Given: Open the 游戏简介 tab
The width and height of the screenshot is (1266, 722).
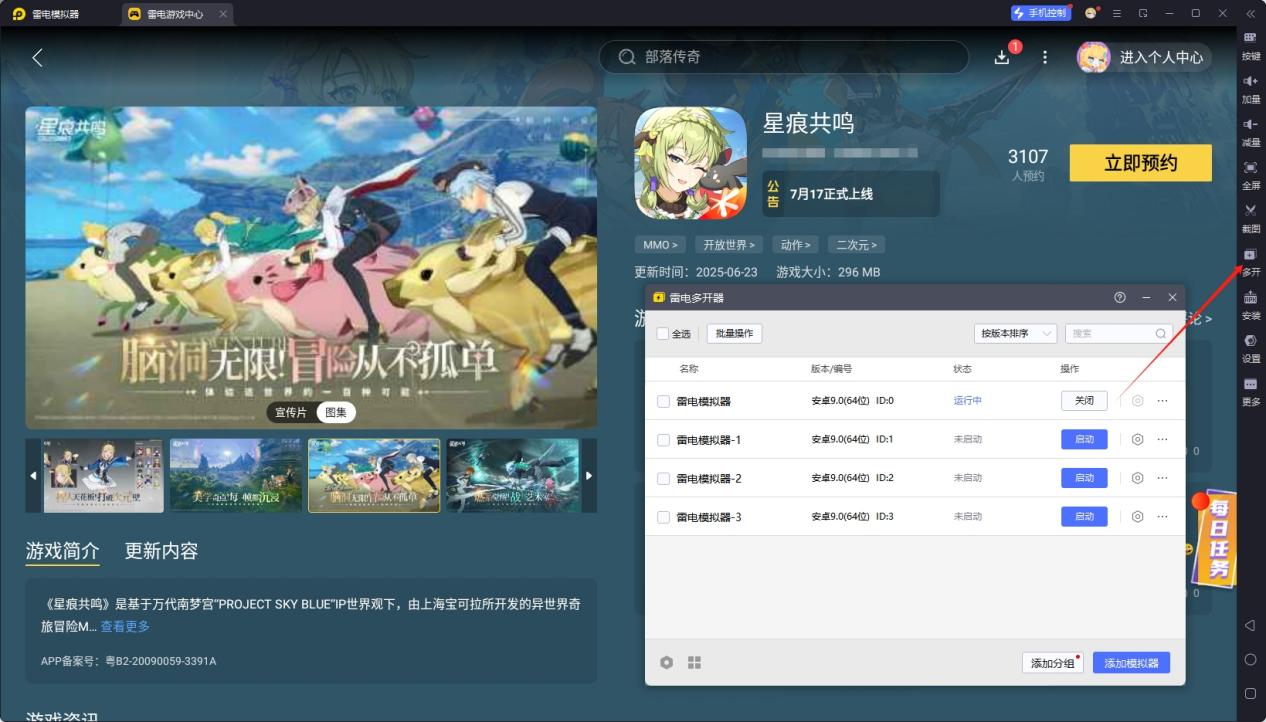Looking at the screenshot, I should tap(62, 551).
